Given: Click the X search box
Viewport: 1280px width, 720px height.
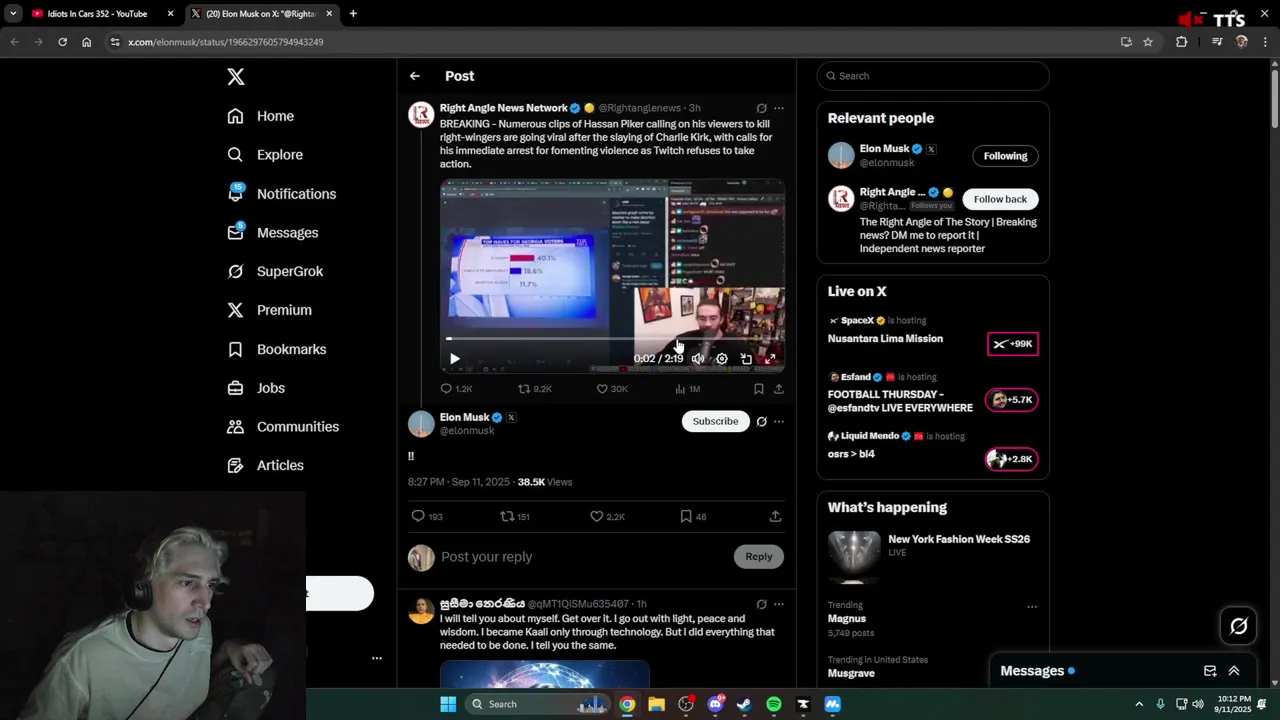Looking at the screenshot, I should 933,76.
